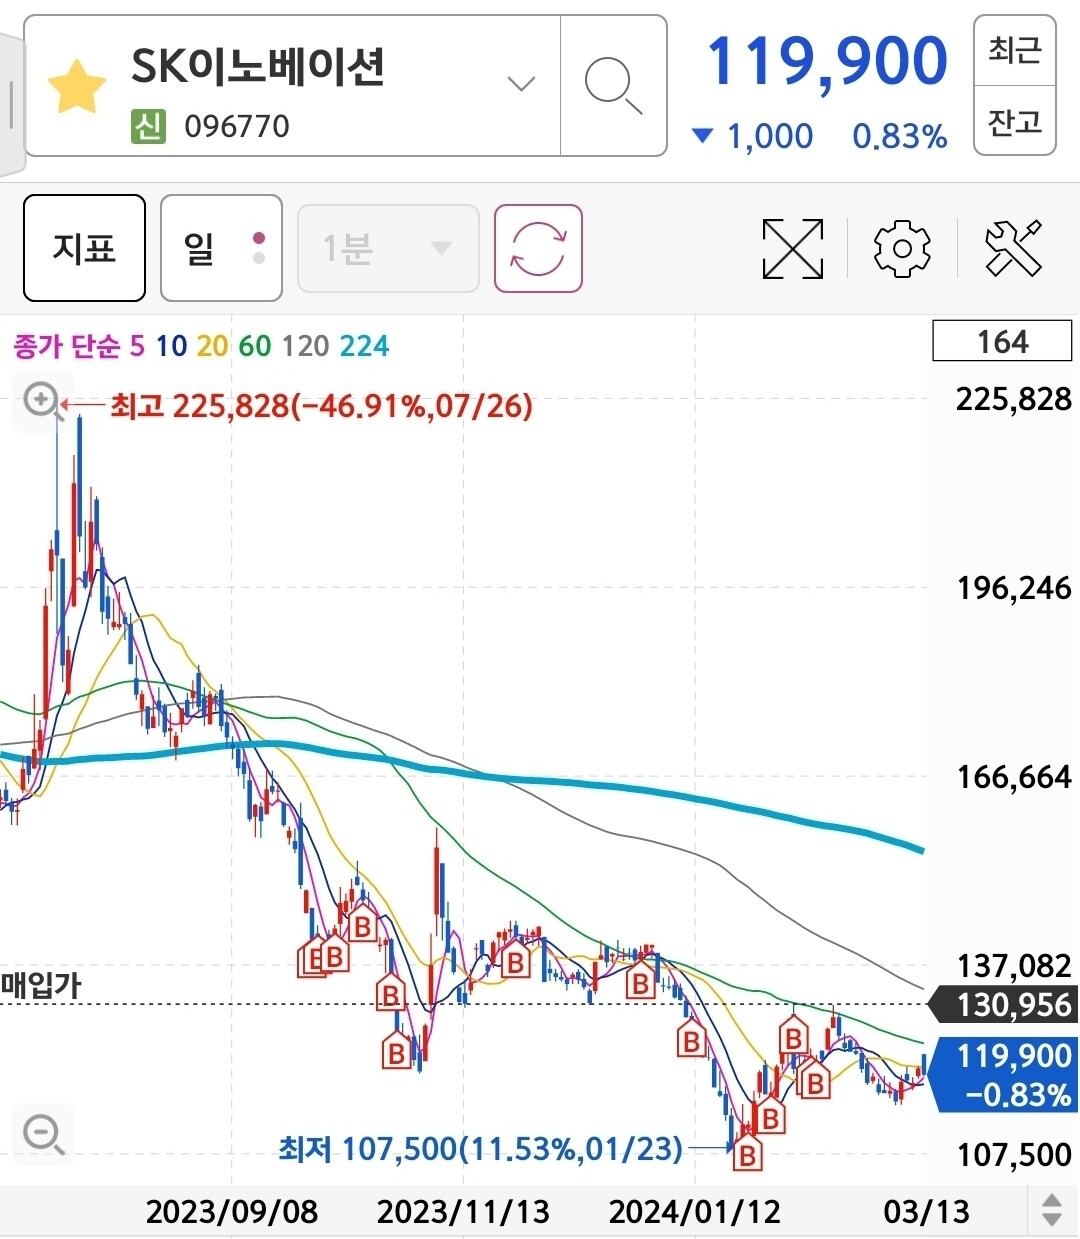Open the 1분 timeframe dropdown
Screen dimensions: 1080x1239
[x=388, y=248]
